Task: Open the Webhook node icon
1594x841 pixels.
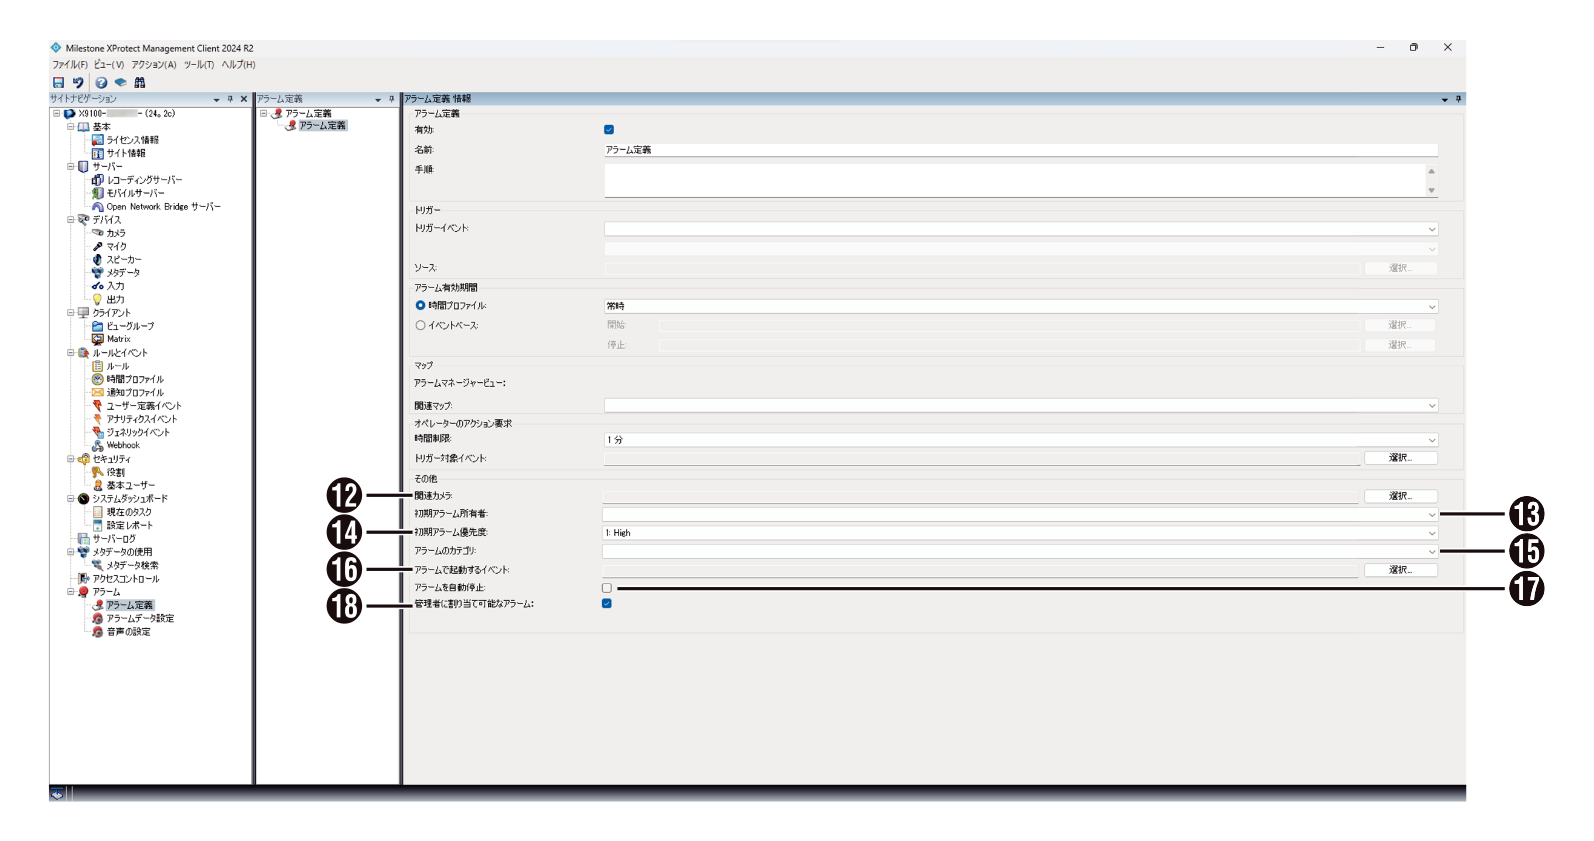Action: 98,446
